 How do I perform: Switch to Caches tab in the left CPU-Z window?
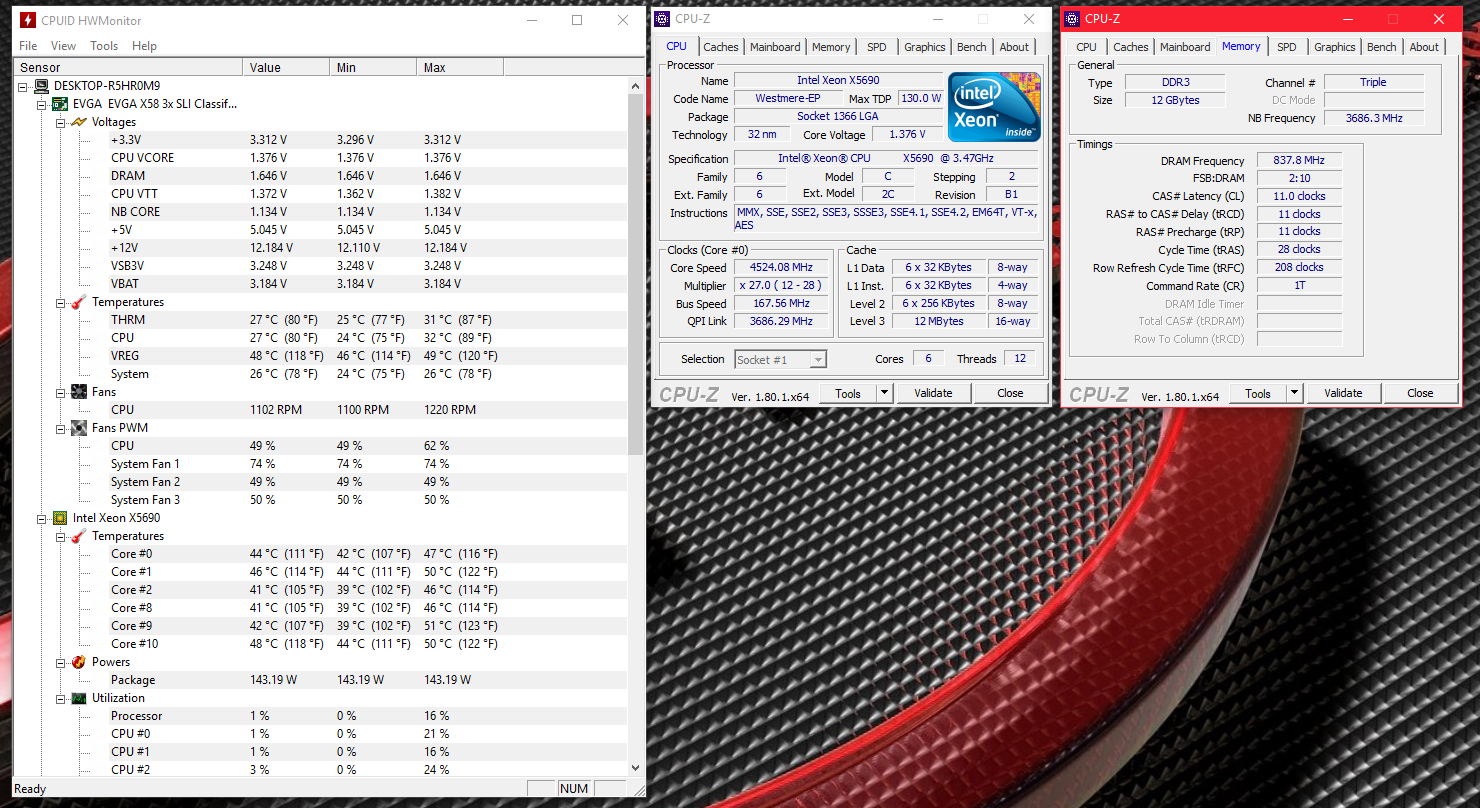point(720,47)
